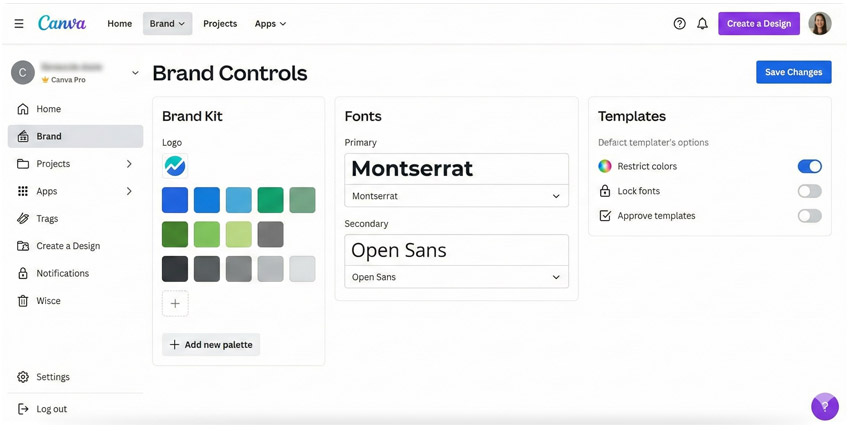Open the notifications bell icon
The height and width of the screenshot is (431, 850).
coord(702,23)
